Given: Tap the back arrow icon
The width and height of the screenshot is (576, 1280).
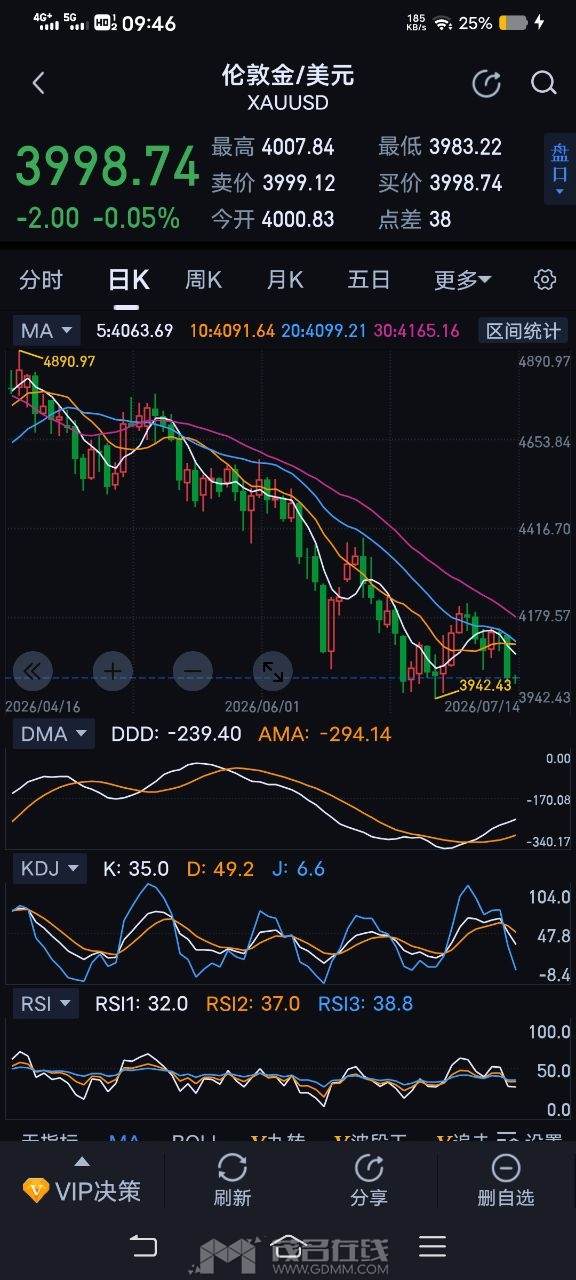Looking at the screenshot, I should coord(39,84).
